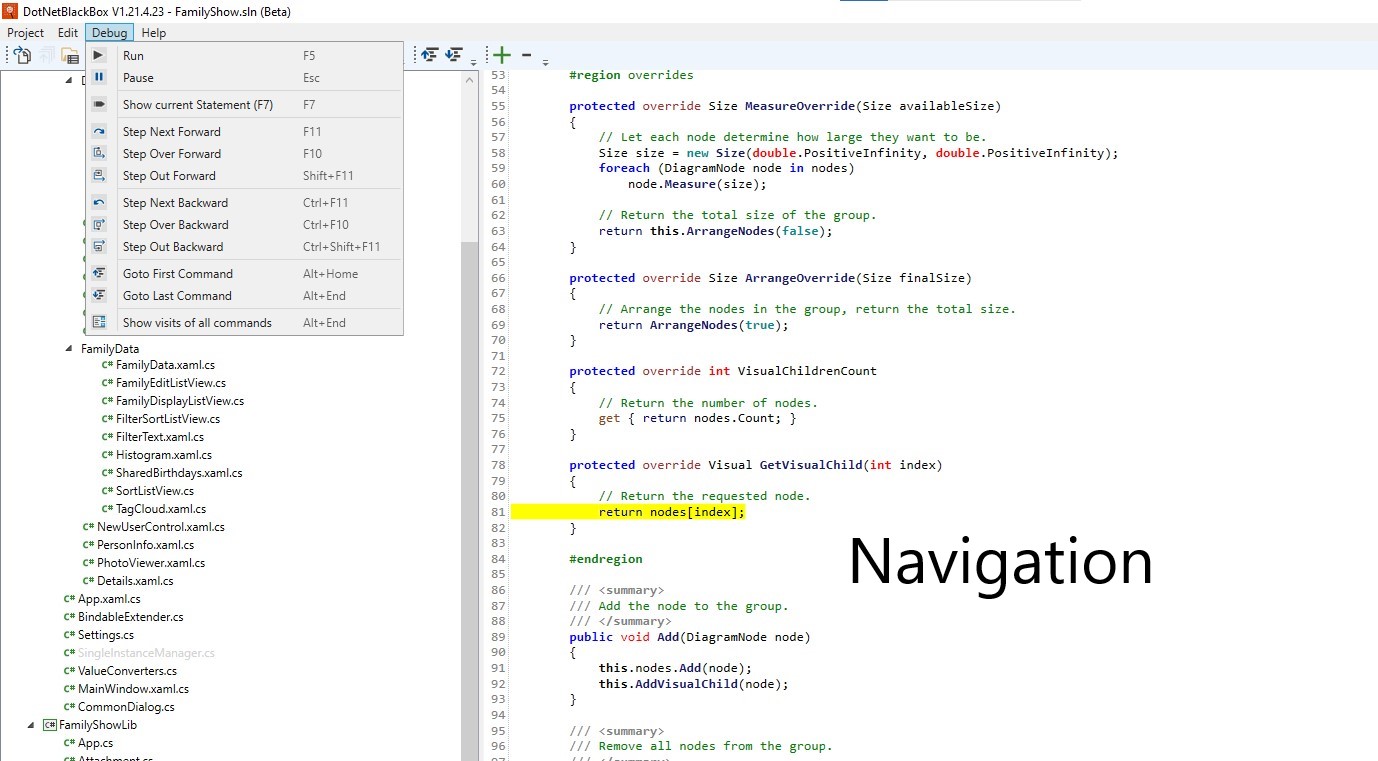Click the Step Next Backward icon
The image size is (1378, 761).
click(x=99, y=203)
